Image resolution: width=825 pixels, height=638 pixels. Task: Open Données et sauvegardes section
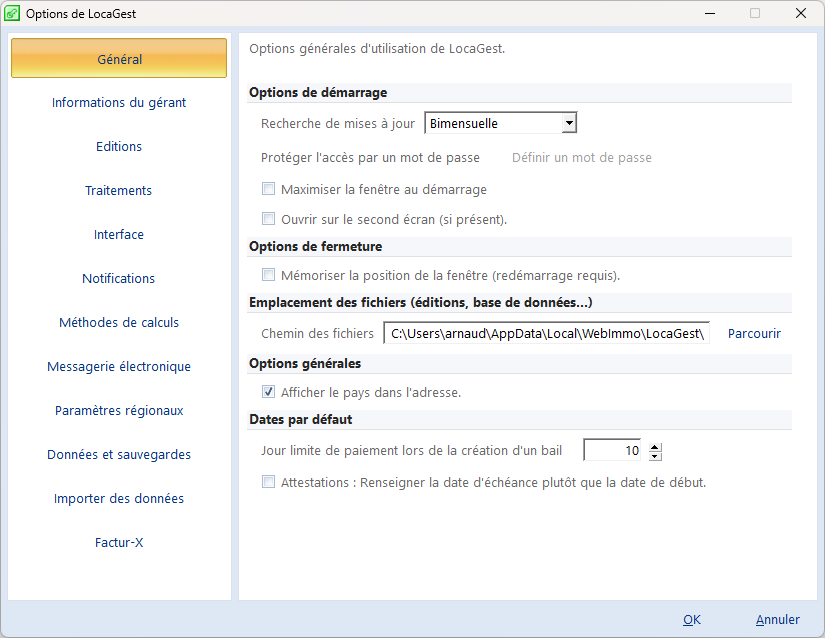pyautogui.click(x=119, y=454)
